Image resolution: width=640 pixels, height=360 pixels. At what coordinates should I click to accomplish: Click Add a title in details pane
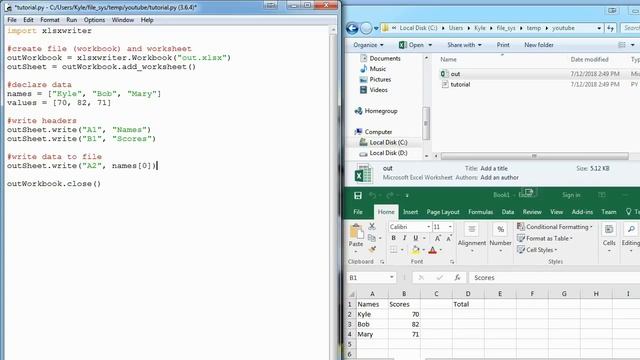[494, 168]
